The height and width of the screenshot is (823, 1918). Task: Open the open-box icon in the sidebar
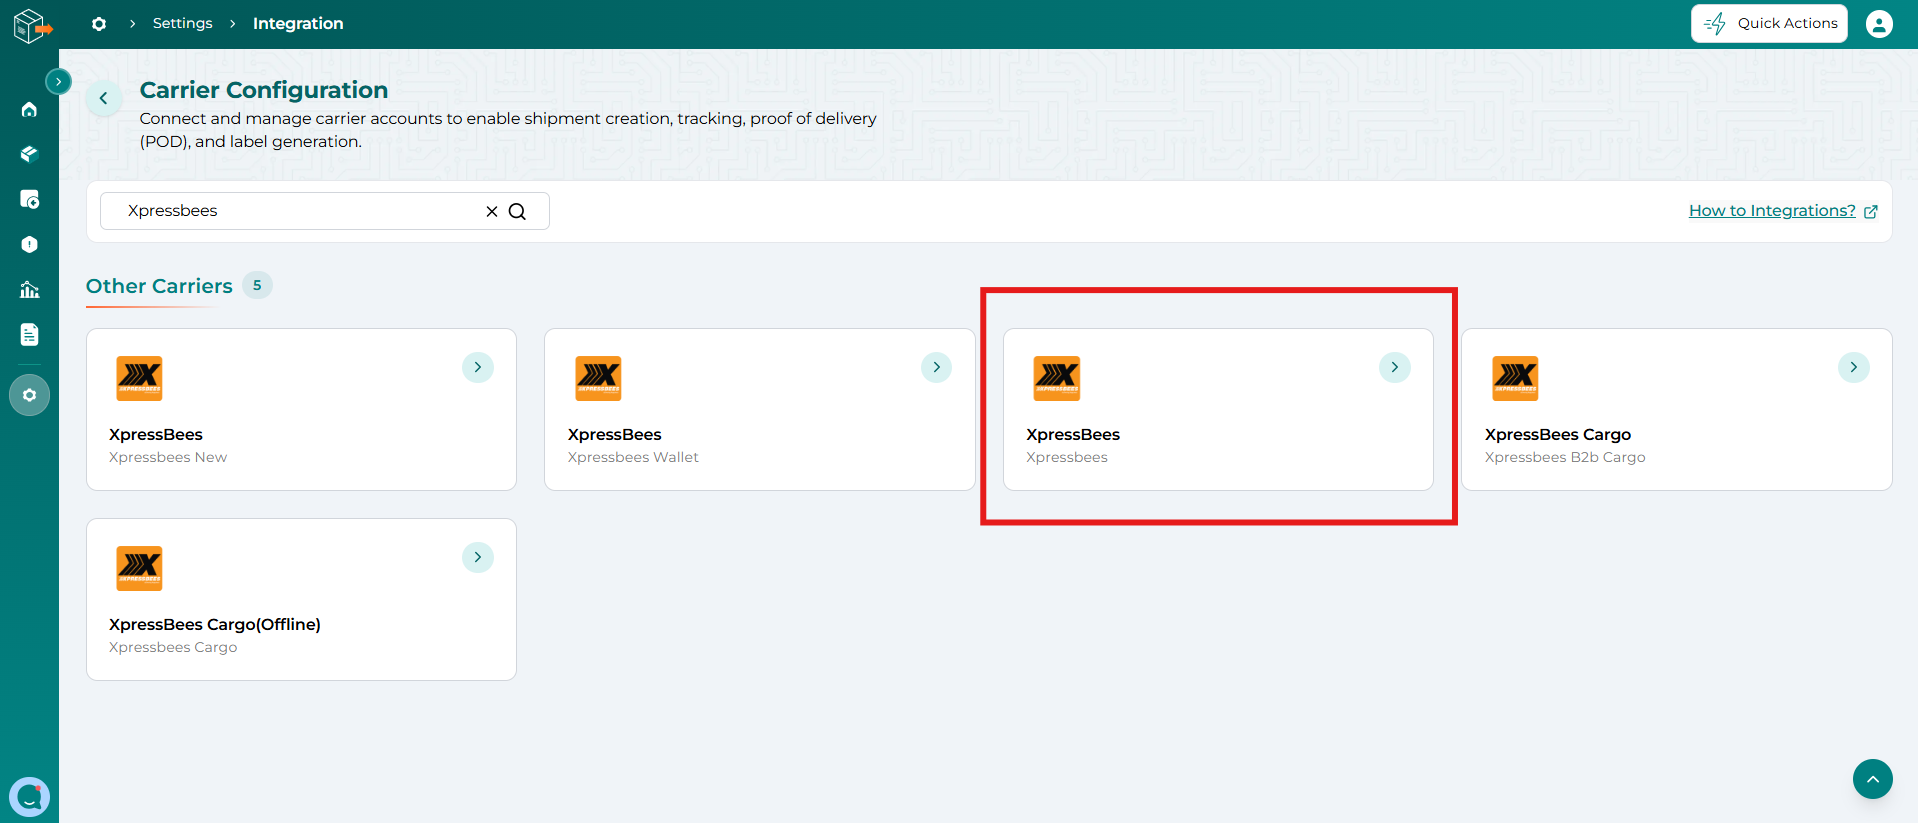pyautogui.click(x=29, y=154)
